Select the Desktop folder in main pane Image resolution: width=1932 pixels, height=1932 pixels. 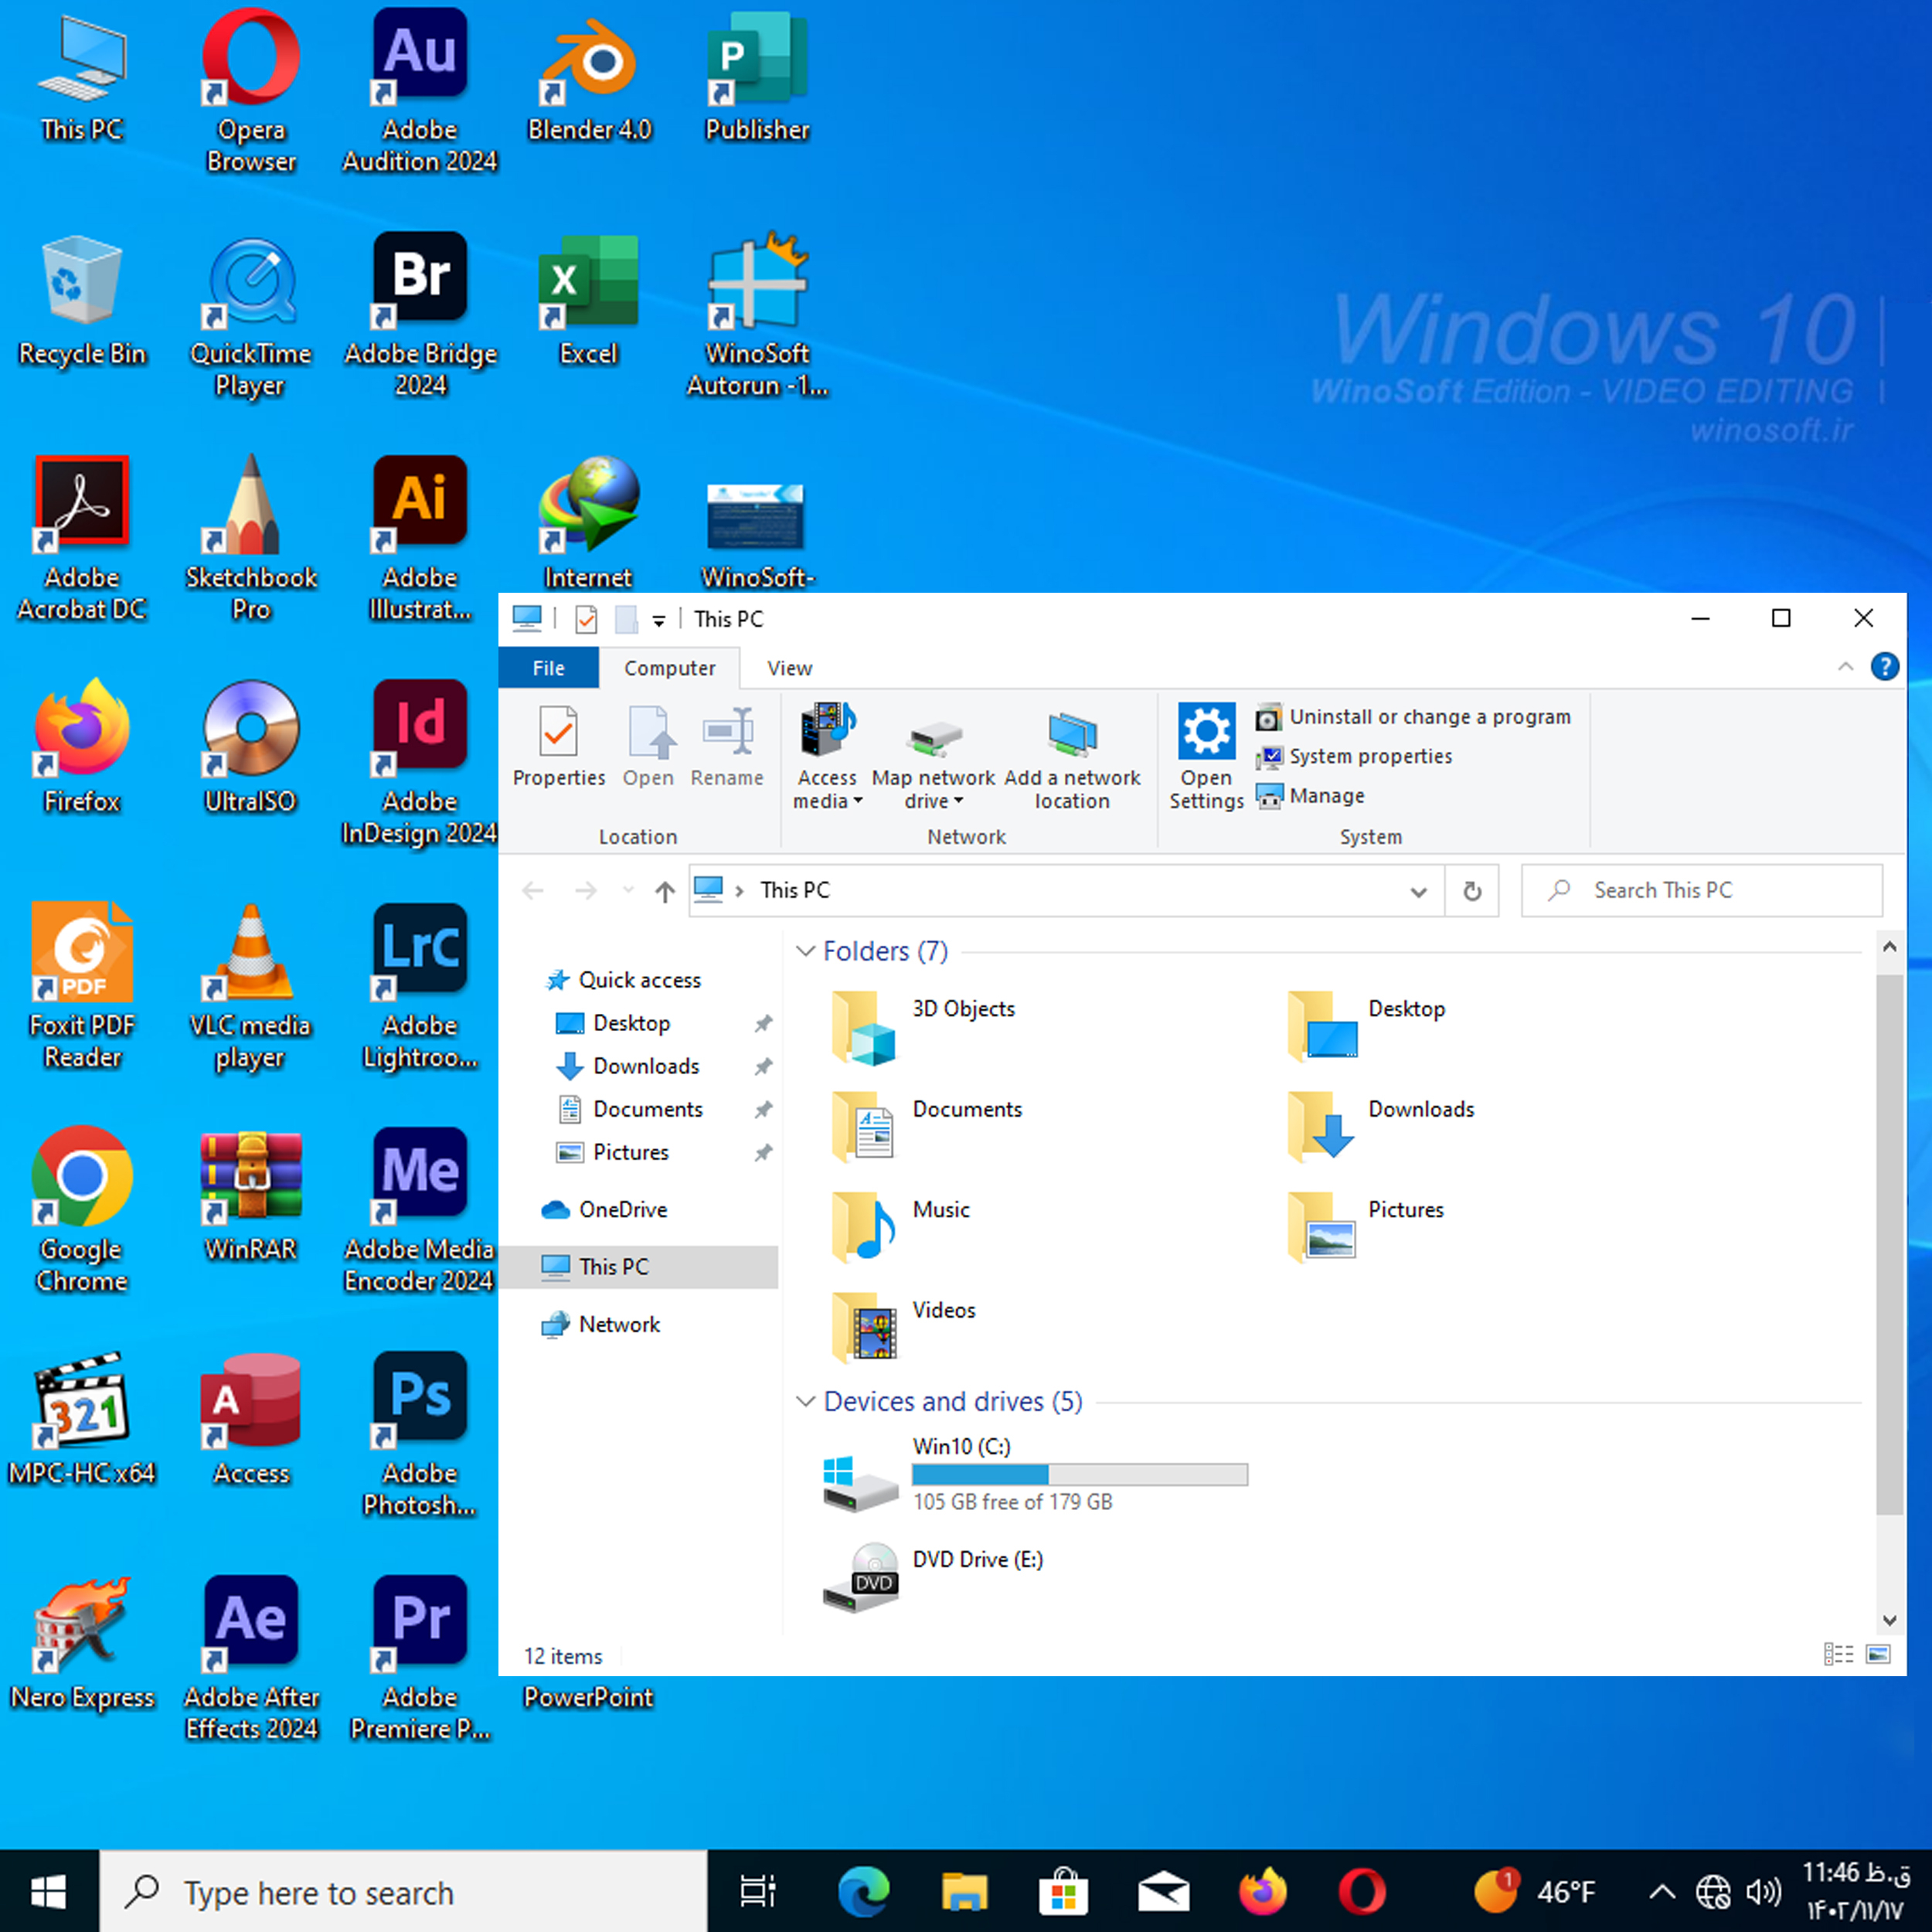1366,1027
